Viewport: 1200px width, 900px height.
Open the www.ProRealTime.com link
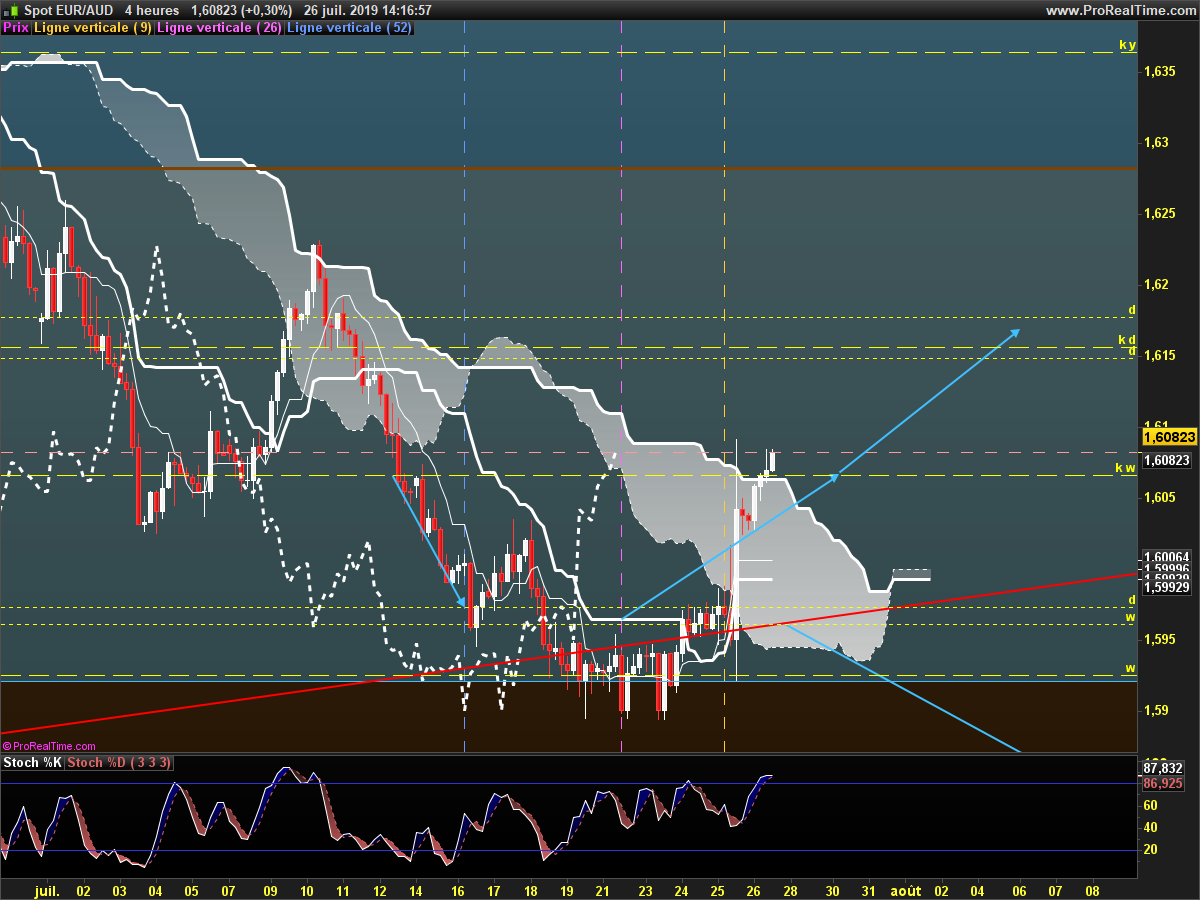pyautogui.click(x=1120, y=10)
